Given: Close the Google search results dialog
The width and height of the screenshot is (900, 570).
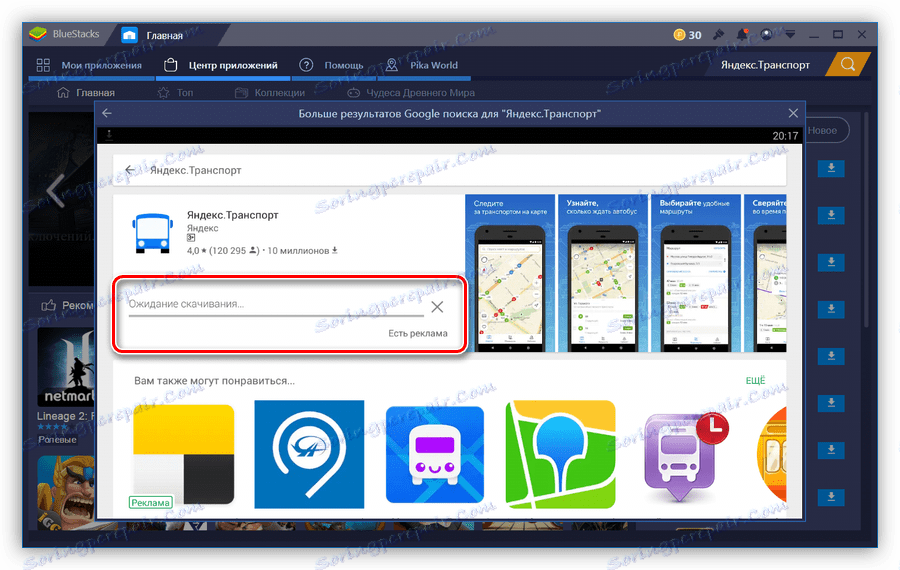Looking at the screenshot, I should click(793, 113).
